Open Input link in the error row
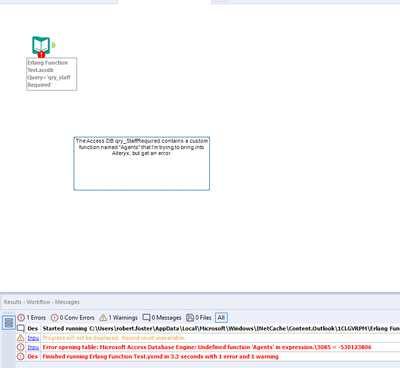Screen dimensions: 400x368 (x=33, y=347)
